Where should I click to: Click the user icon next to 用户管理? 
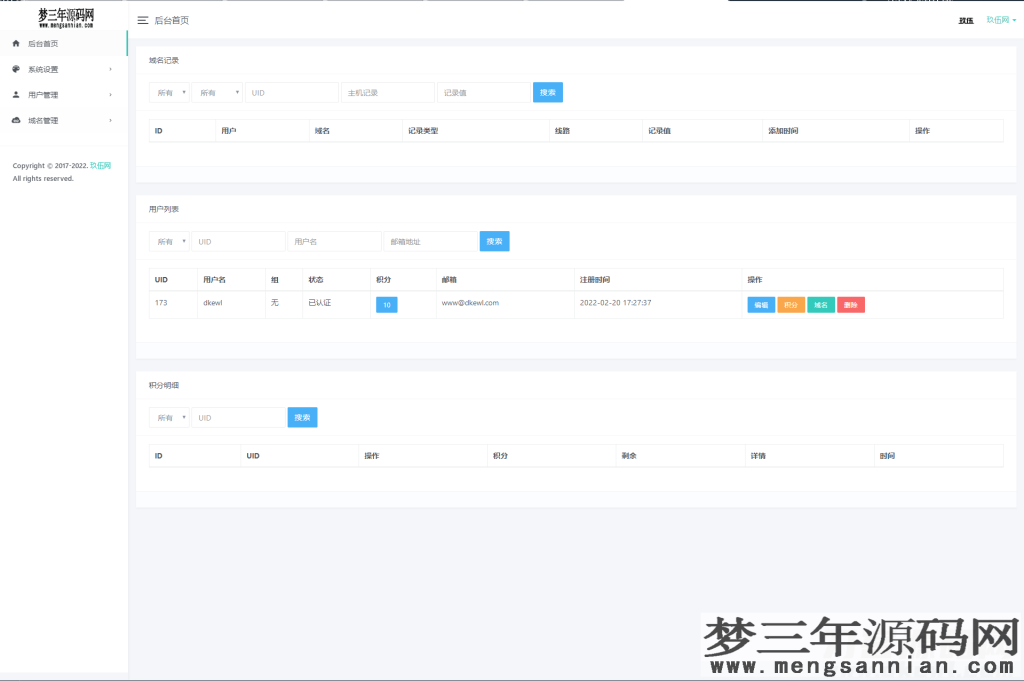point(14,94)
